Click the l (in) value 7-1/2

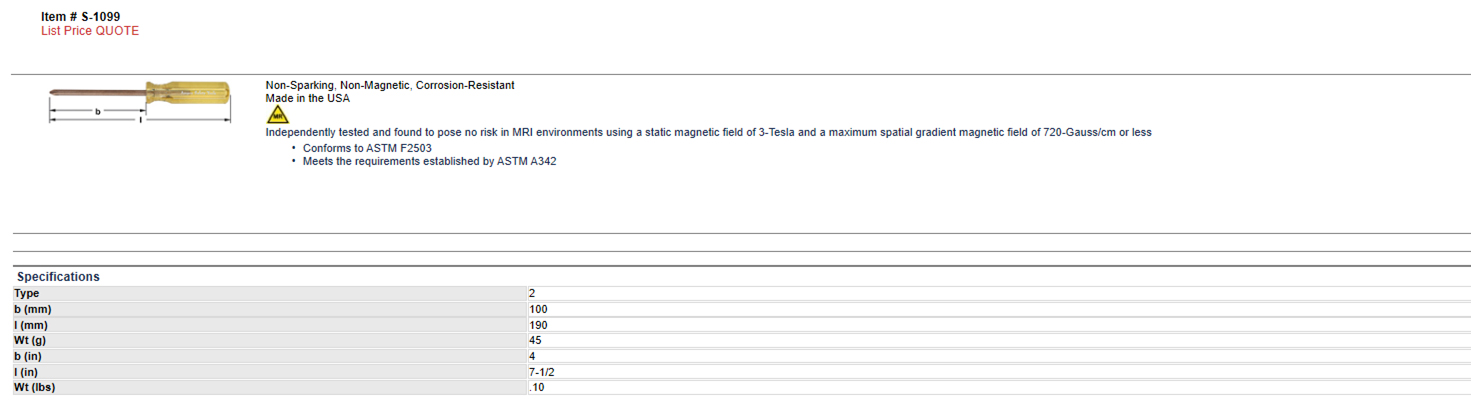point(541,372)
